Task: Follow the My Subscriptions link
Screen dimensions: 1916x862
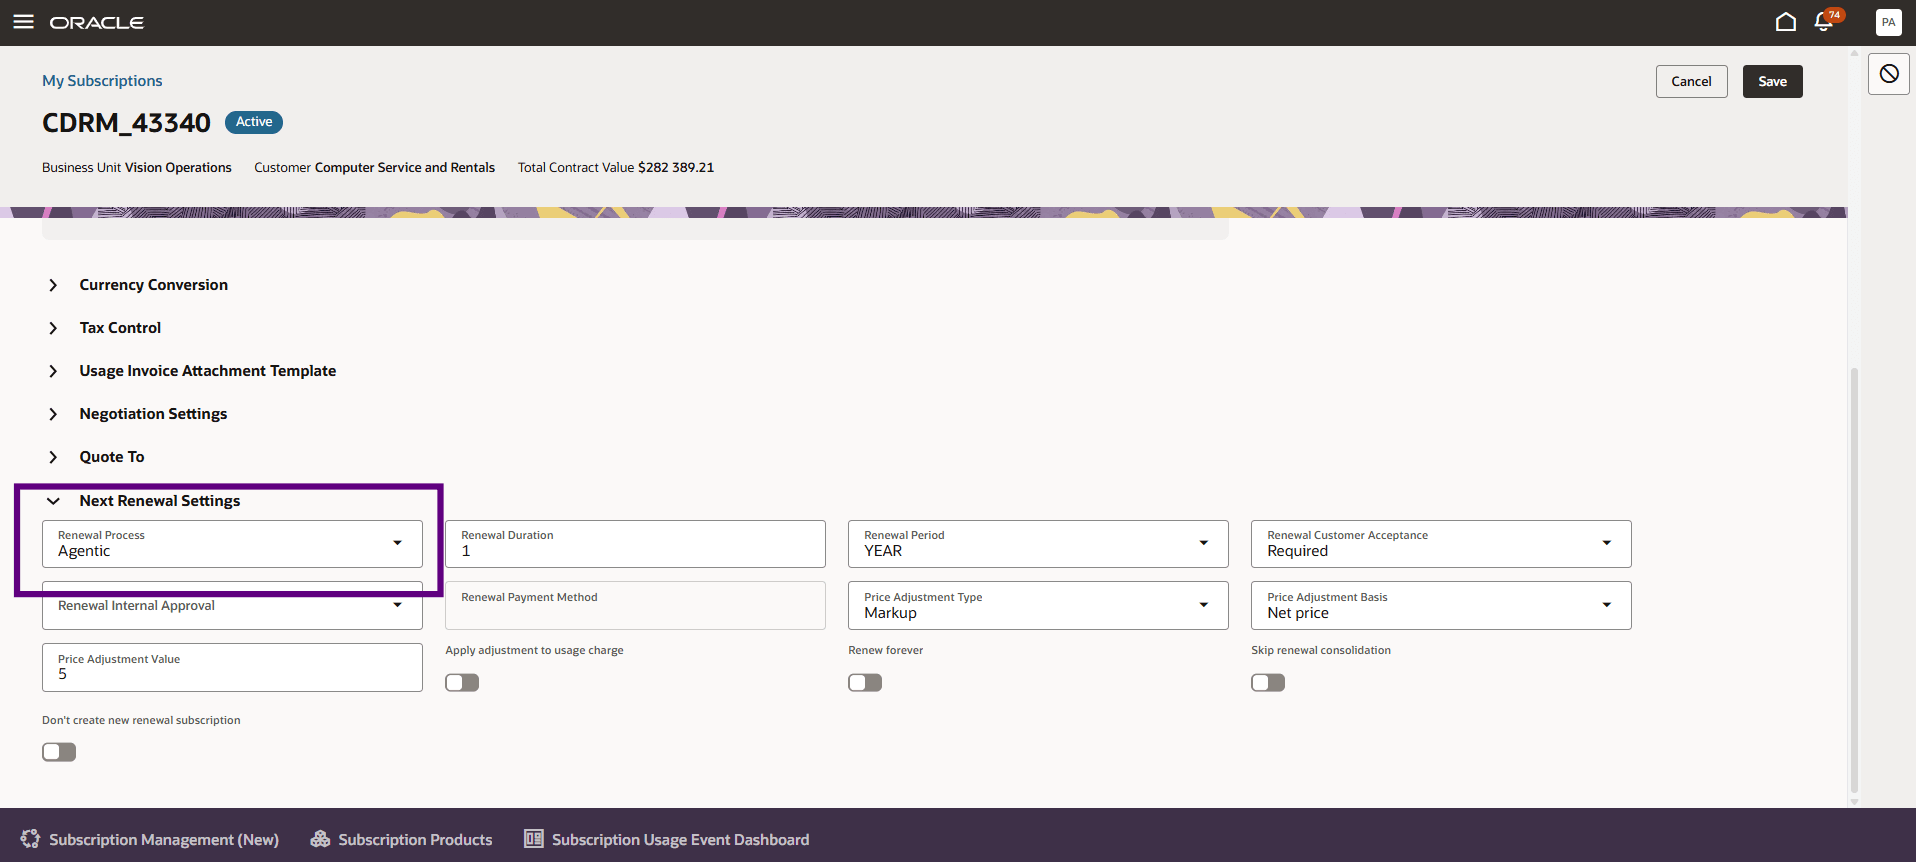Action: click(102, 81)
